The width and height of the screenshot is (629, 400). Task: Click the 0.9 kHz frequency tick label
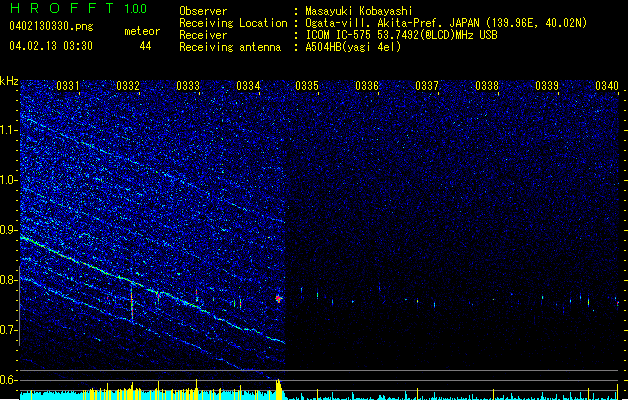click(9, 230)
